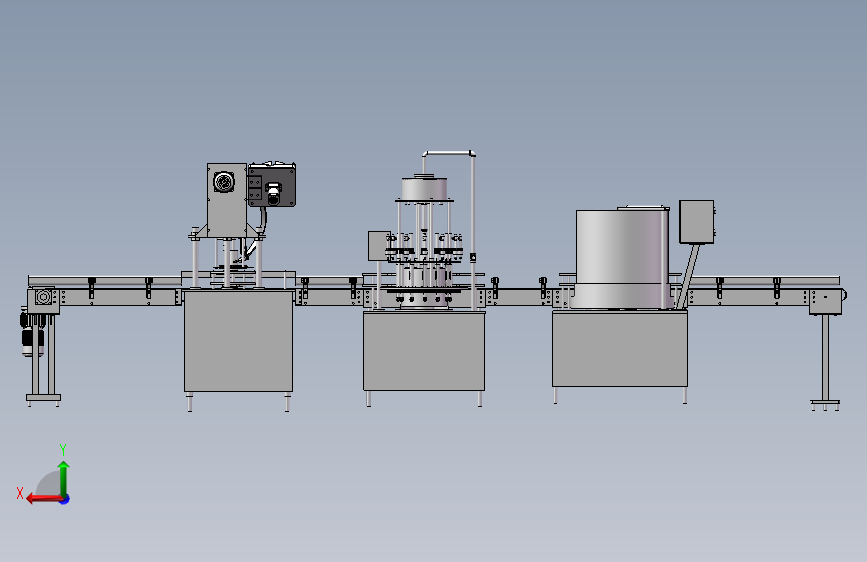The image size is (867, 562).
Task: Select the dark motor housing on the left machine
Action: pos(272,185)
